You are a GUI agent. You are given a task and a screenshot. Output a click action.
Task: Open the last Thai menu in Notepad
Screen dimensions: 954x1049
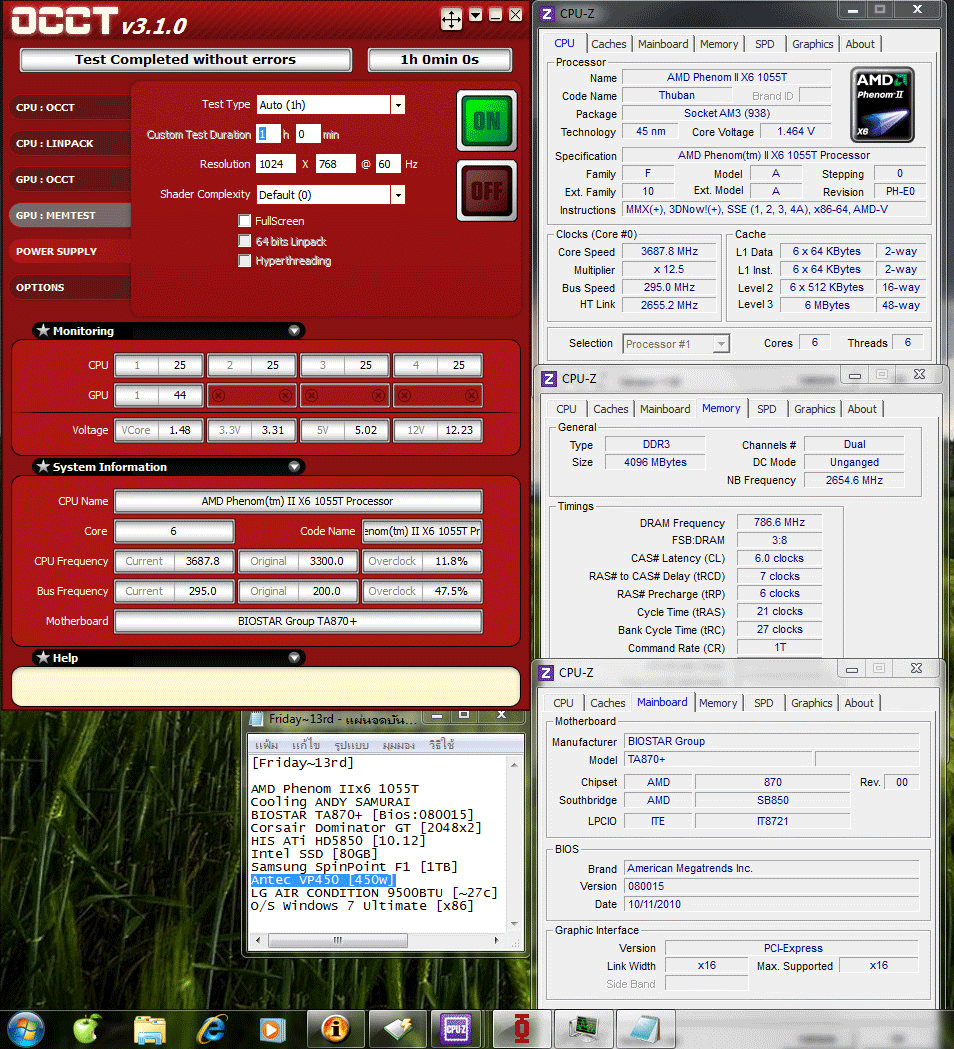pyautogui.click(x=442, y=745)
